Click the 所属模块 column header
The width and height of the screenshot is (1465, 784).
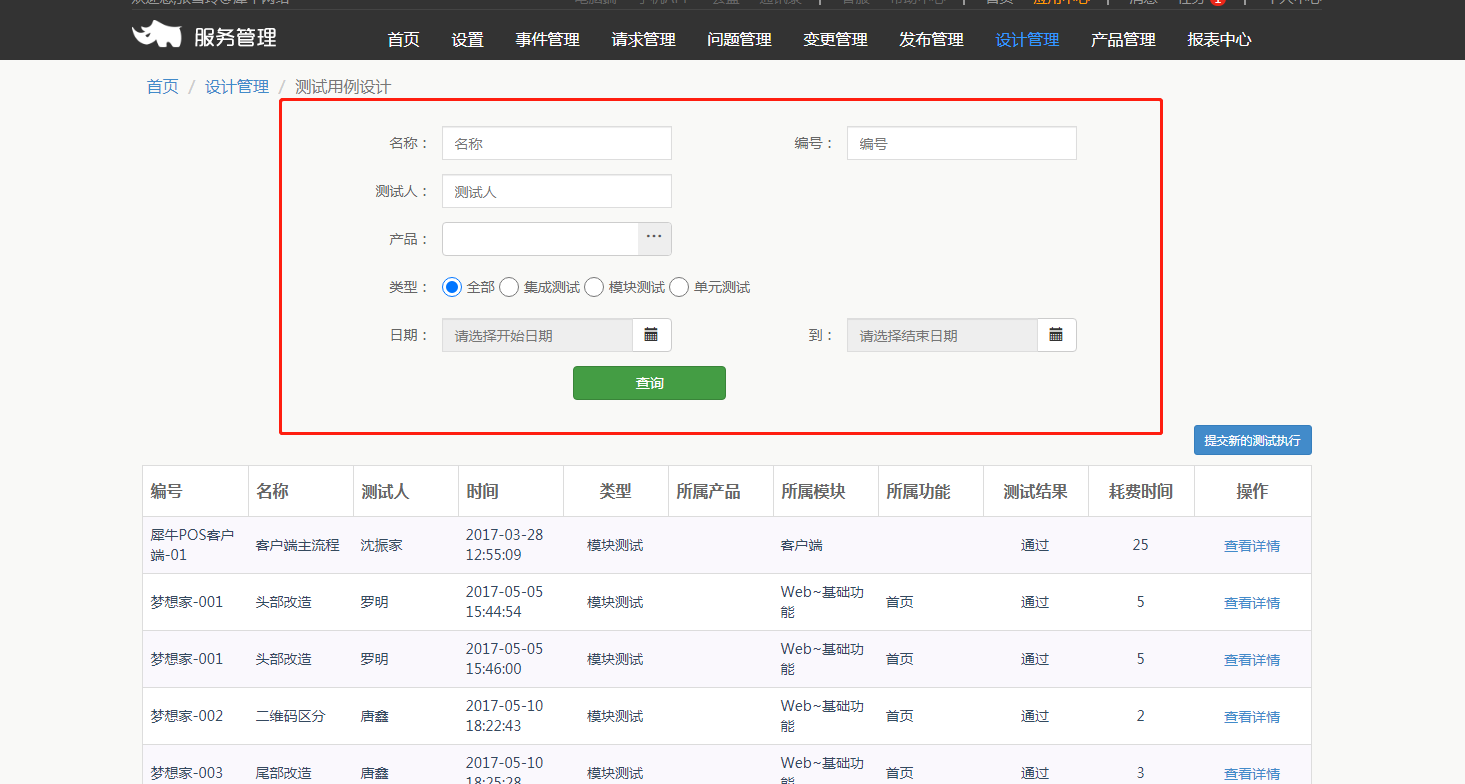(x=826, y=491)
